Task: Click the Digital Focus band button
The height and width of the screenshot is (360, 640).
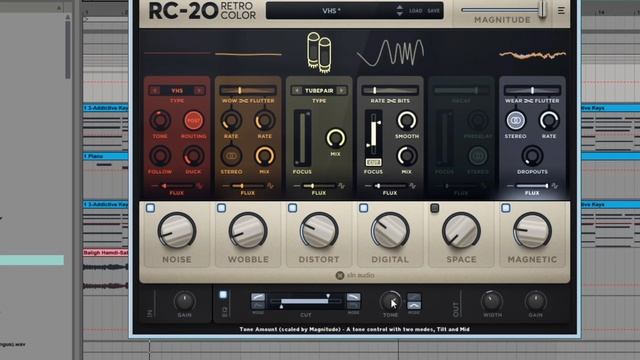Action: [373, 162]
